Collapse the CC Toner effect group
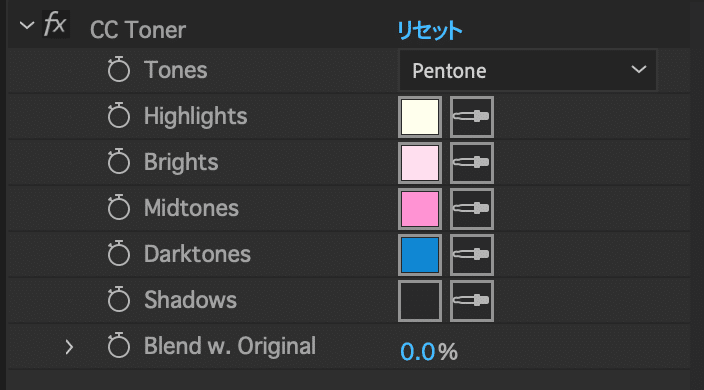This screenshot has width=704, height=390. tap(27, 26)
